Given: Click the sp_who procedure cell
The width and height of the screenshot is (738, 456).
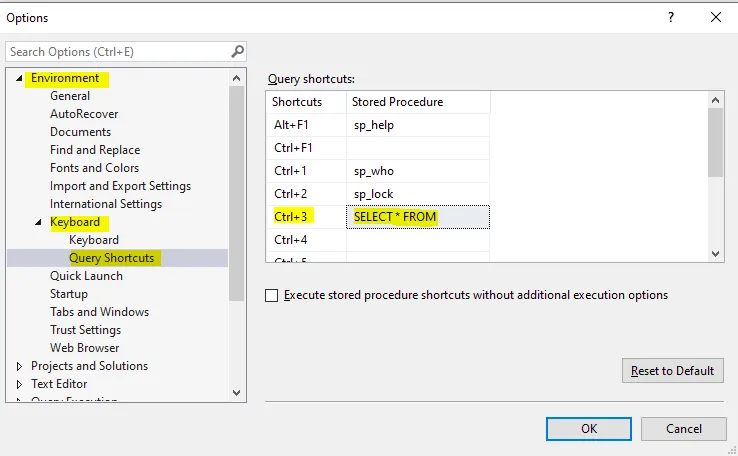Looking at the screenshot, I should coord(418,171).
